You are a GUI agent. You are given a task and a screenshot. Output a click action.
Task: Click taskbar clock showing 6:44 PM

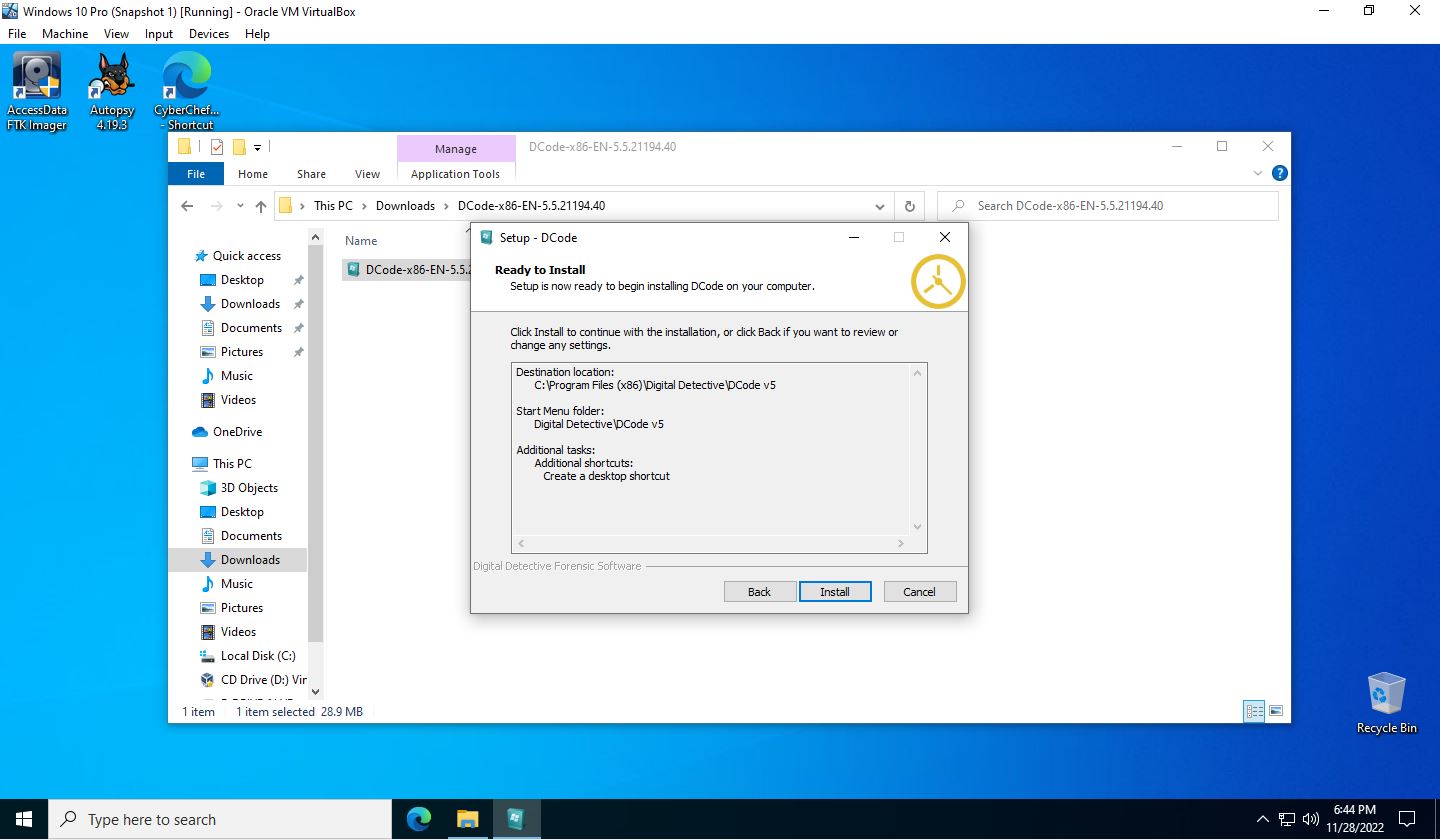tap(1355, 819)
